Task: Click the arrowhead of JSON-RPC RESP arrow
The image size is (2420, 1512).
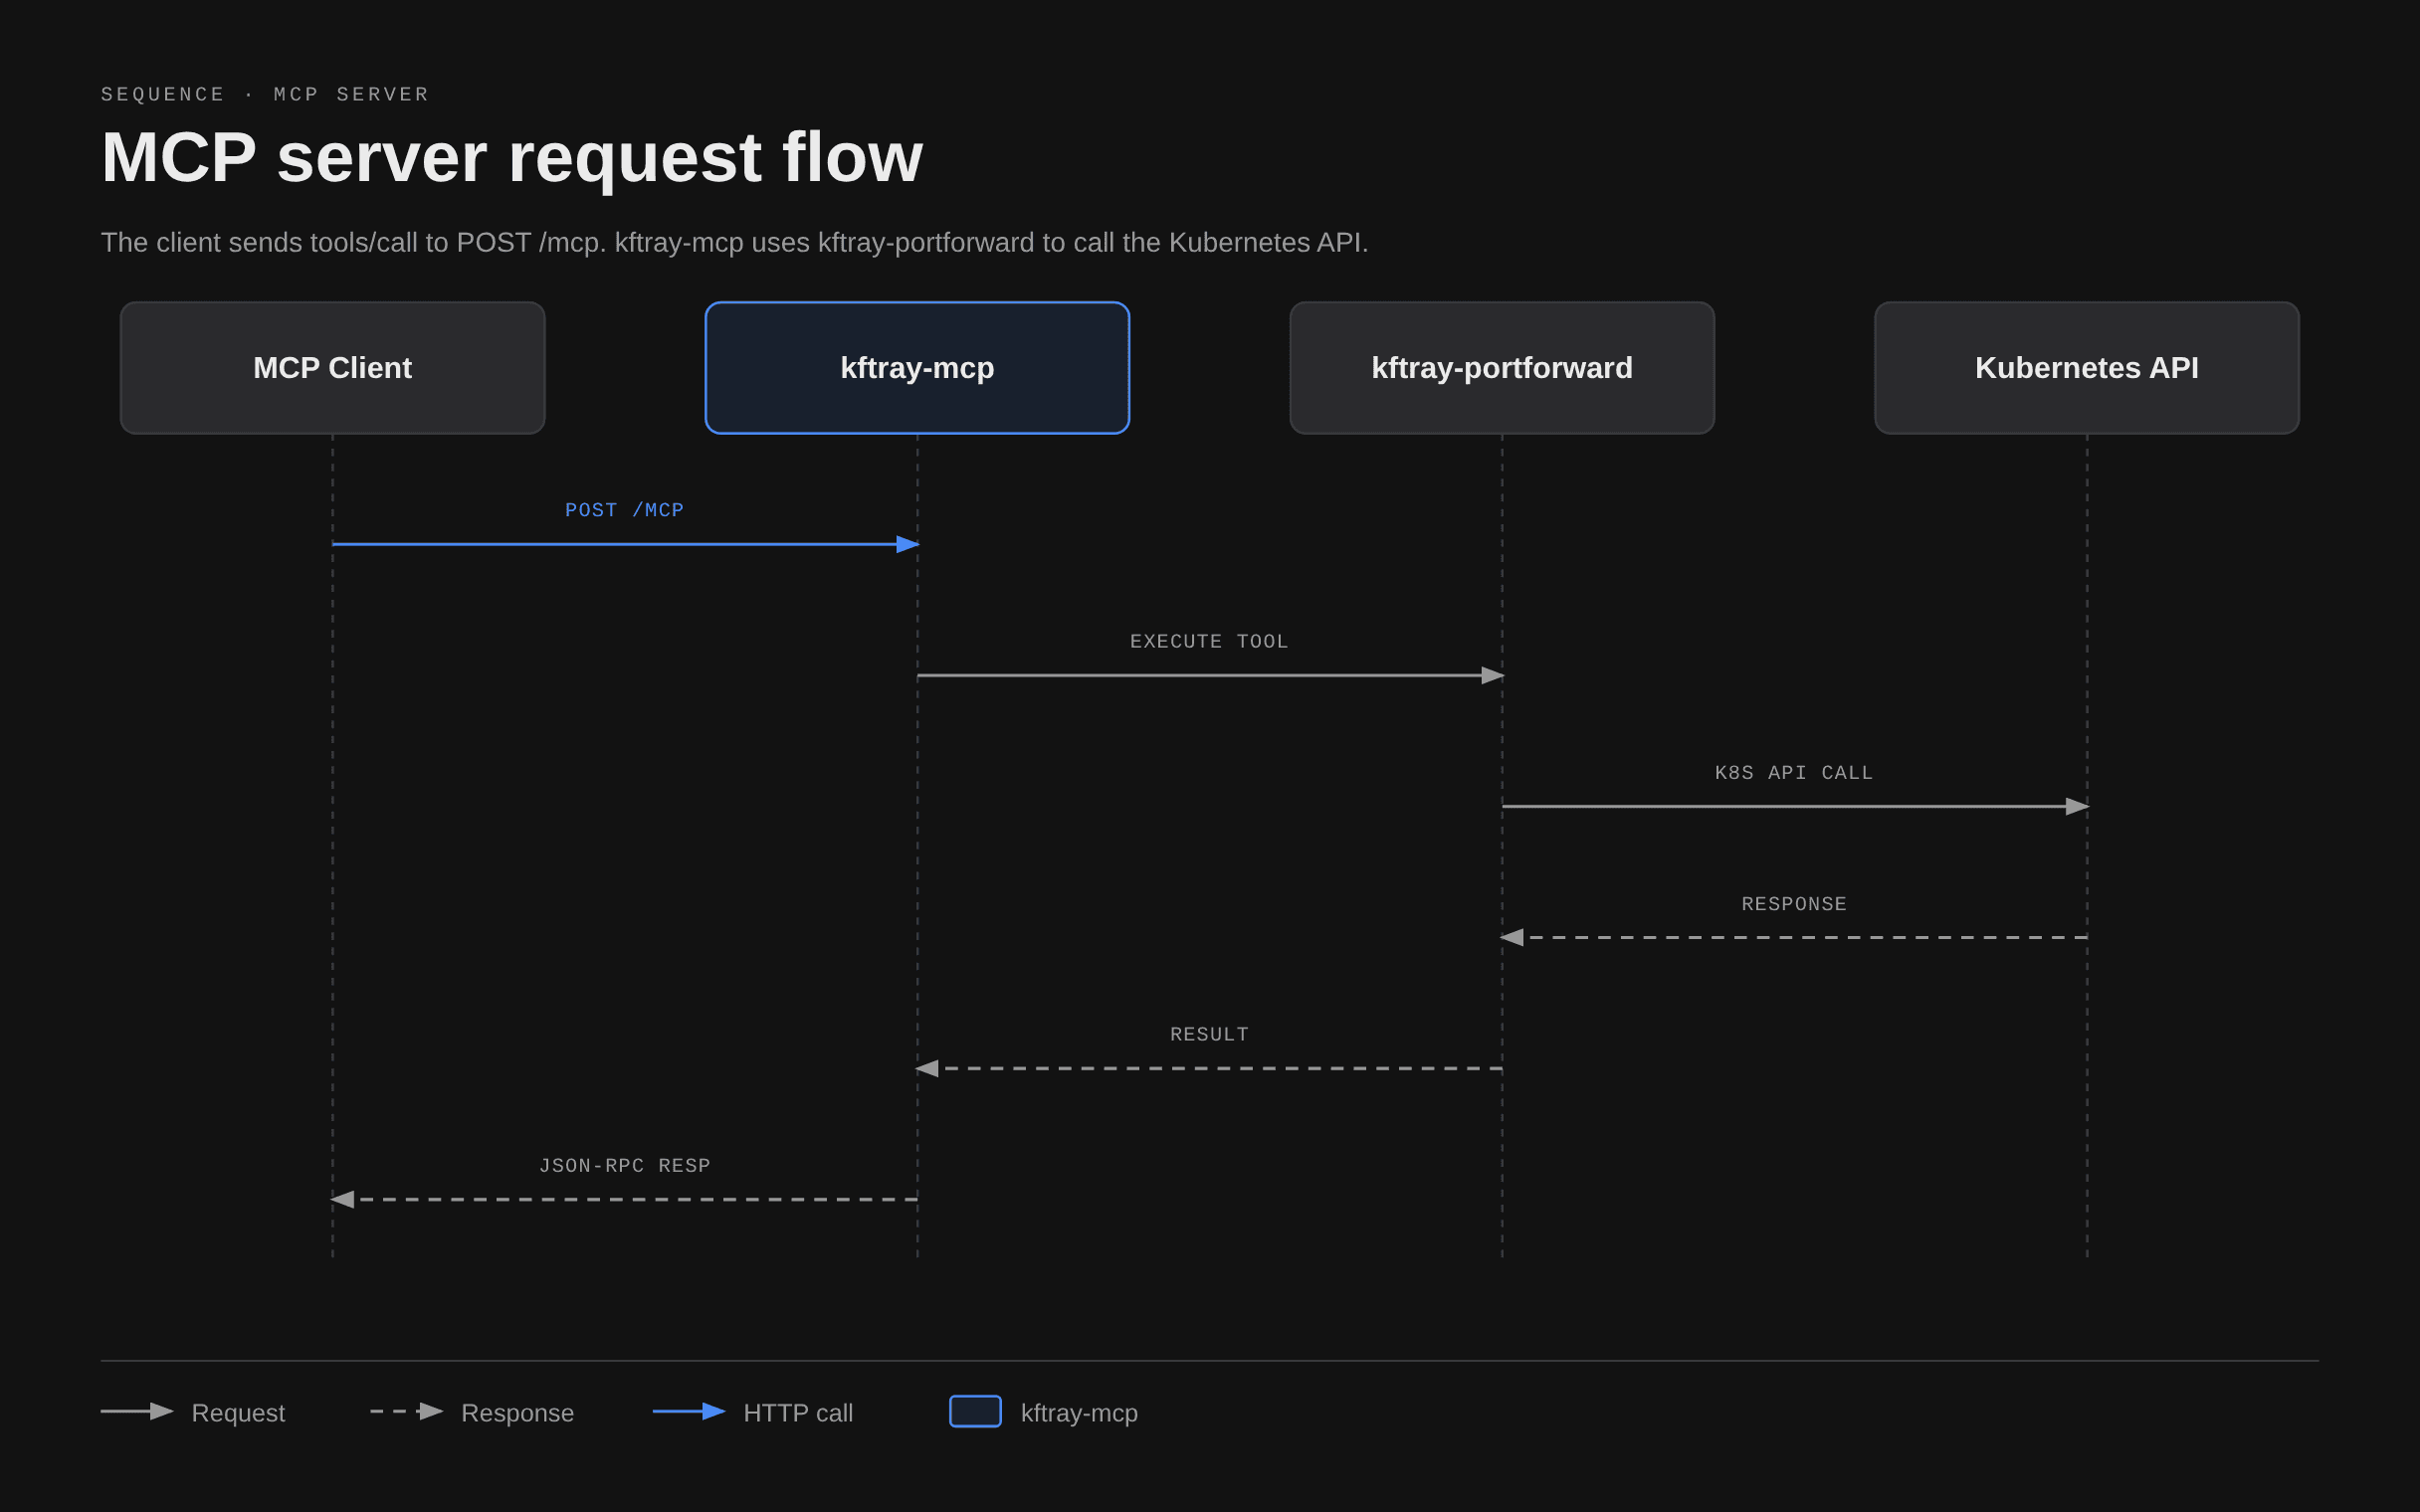Action: click(x=342, y=1199)
